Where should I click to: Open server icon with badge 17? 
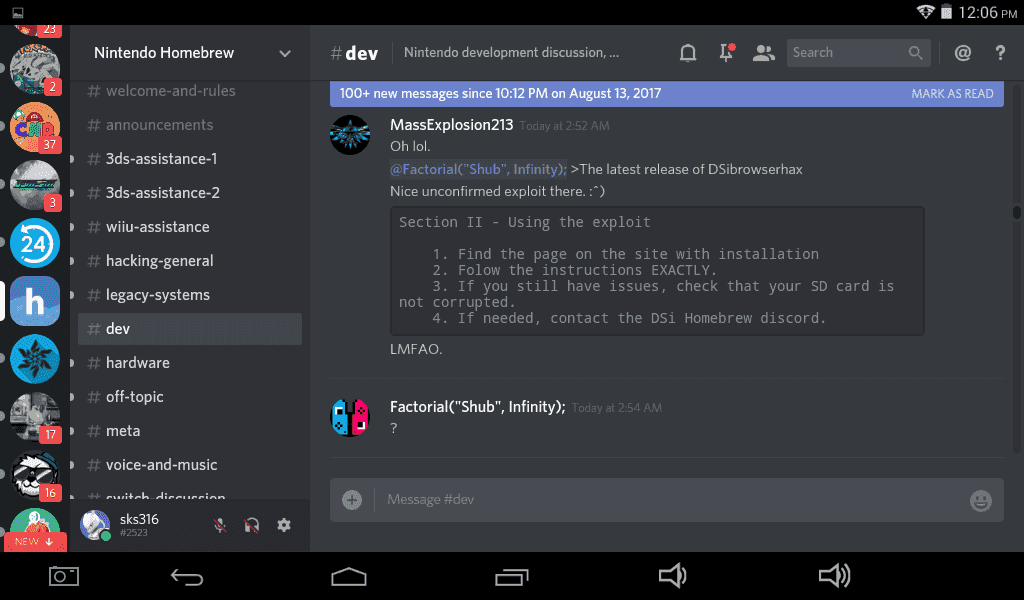35,417
